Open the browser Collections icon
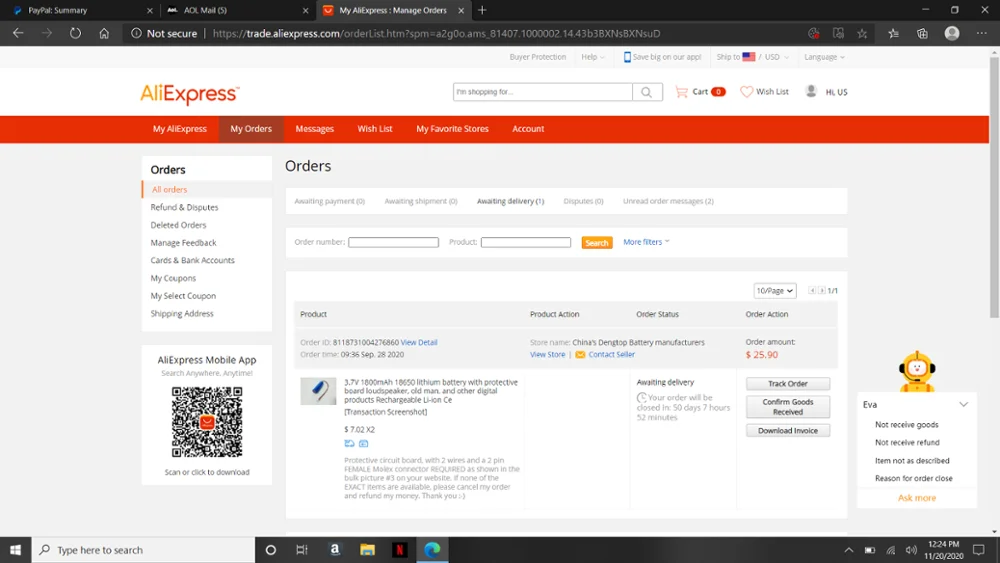Viewport: 1000px width, 563px height. [922, 33]
